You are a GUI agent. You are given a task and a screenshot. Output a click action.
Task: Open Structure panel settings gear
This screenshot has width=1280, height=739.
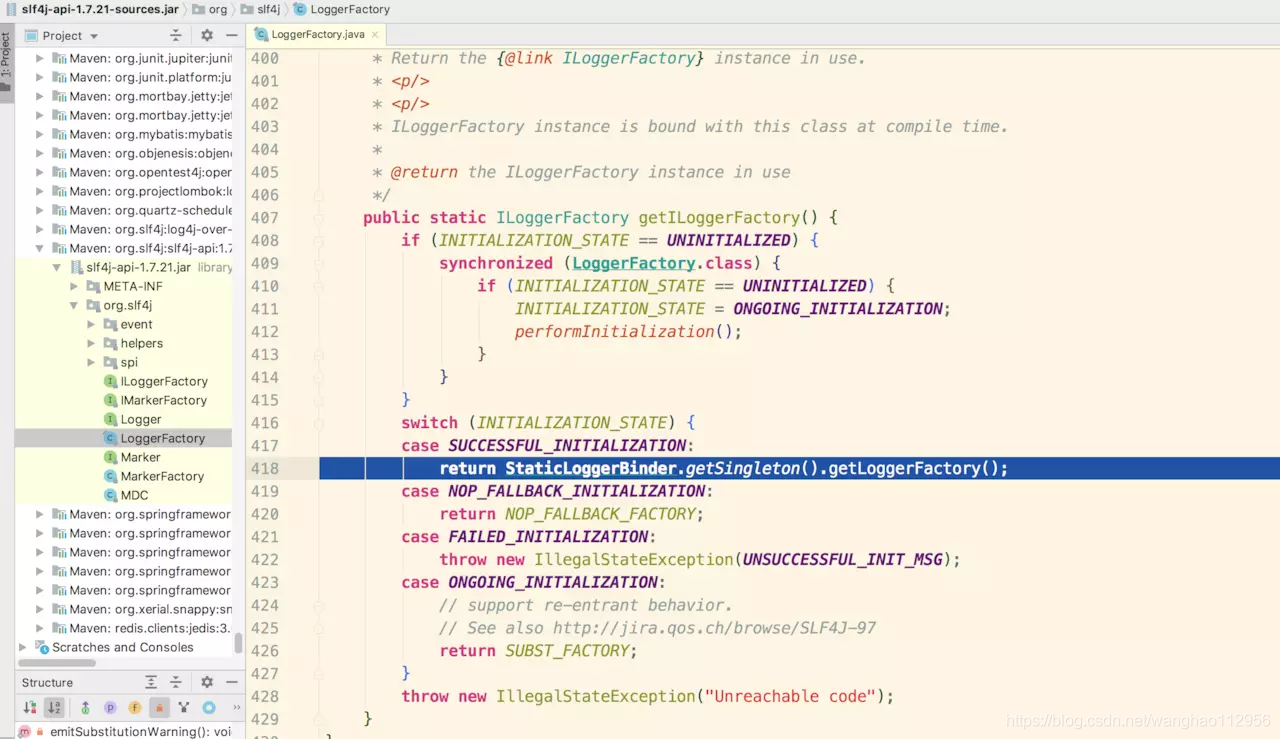coord(207,682)
